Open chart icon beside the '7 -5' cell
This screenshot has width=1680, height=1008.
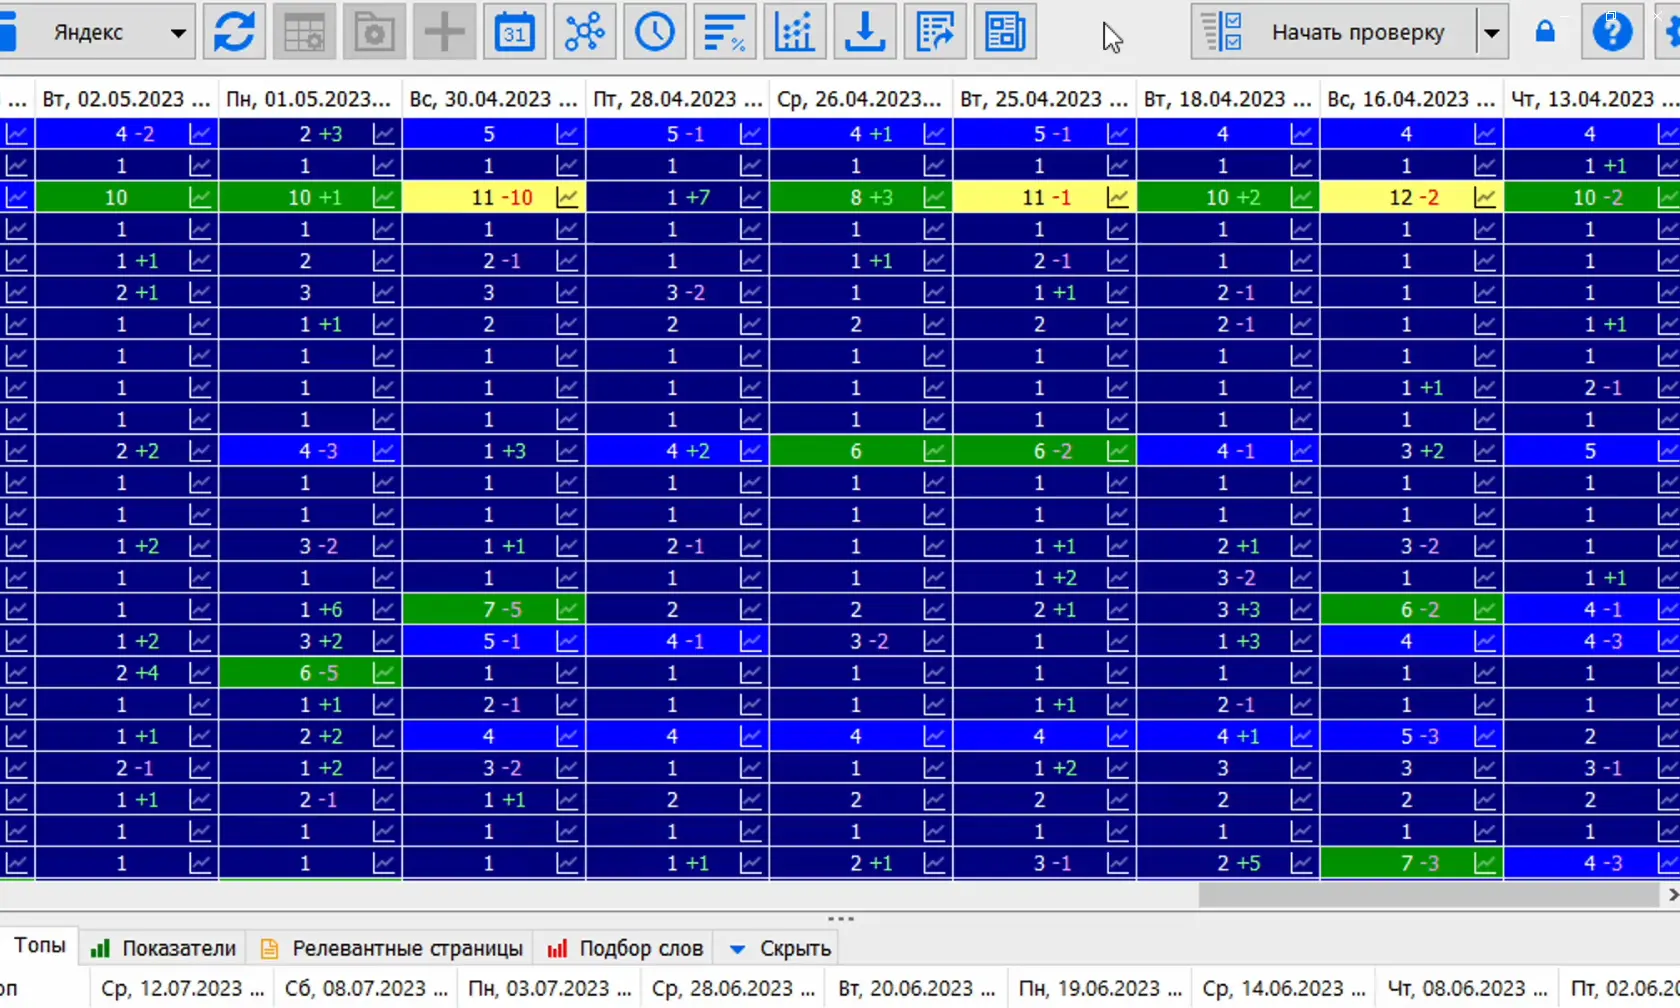(567, 609)
